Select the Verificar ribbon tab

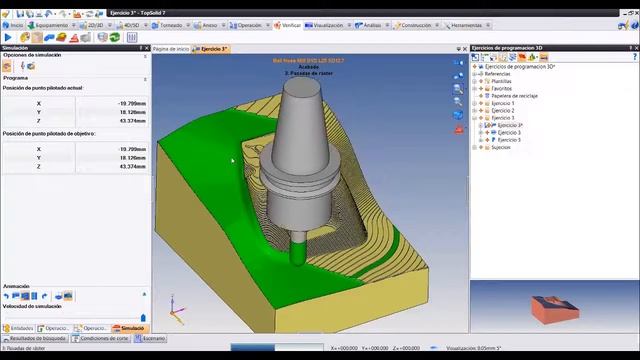pos(287,25)
